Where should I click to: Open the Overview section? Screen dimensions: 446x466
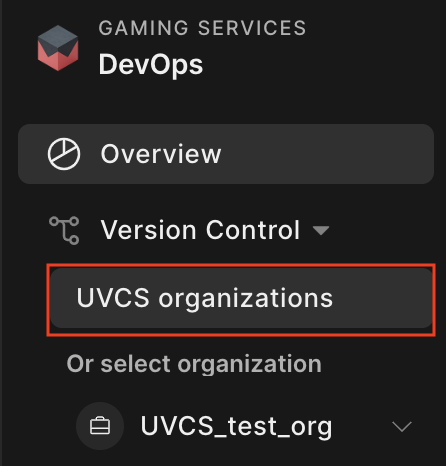point(226,154)
